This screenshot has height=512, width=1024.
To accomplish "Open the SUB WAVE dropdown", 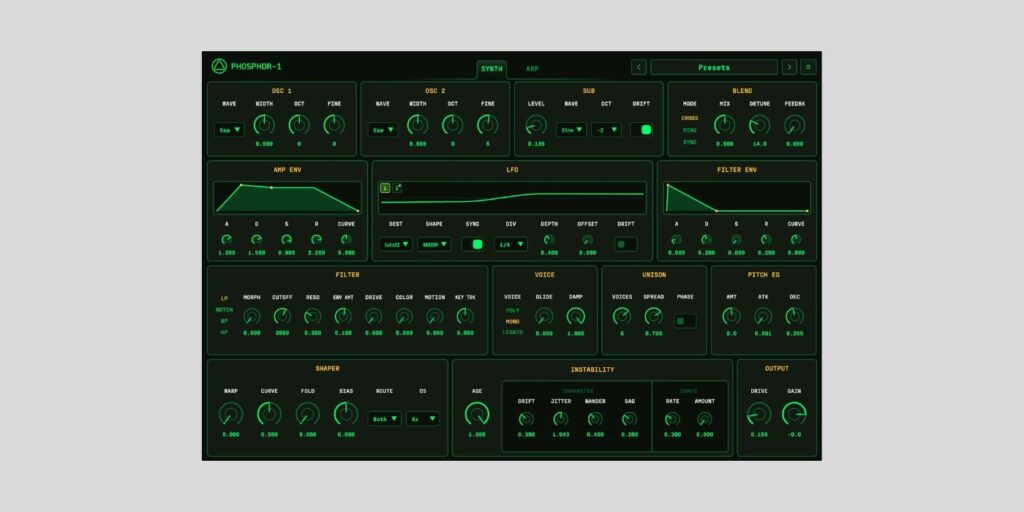I will [x=571, y=130].
